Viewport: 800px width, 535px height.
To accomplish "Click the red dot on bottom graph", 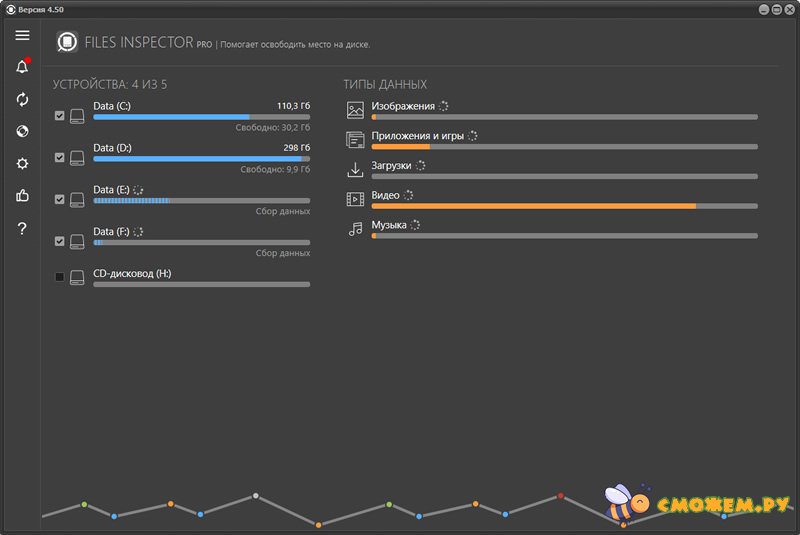I will click(561, 495).
